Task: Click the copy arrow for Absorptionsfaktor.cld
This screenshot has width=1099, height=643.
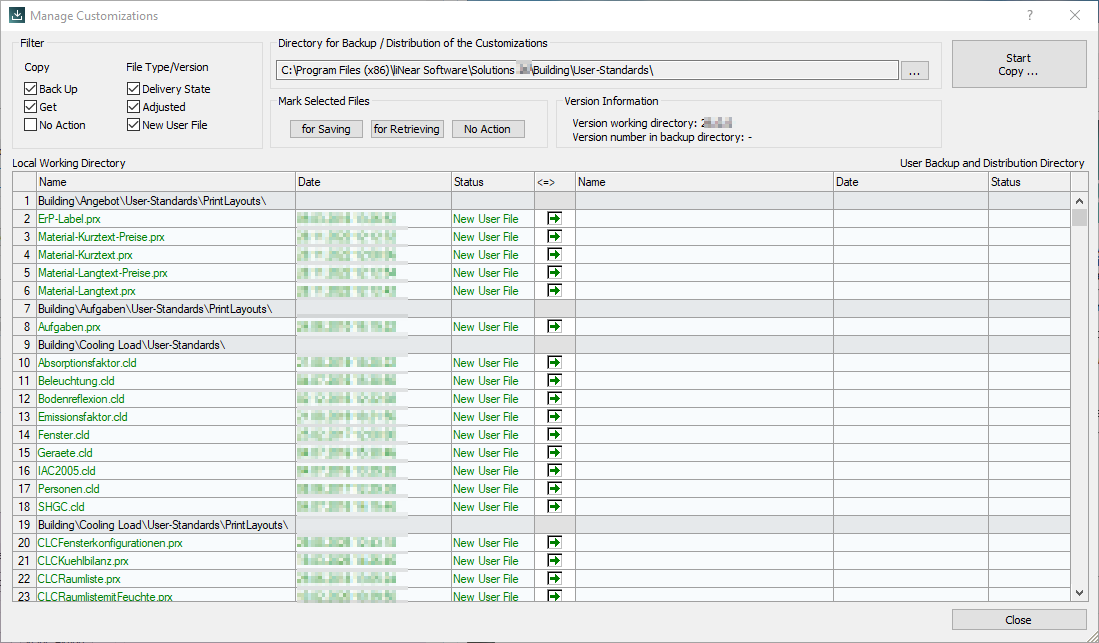Action: [x=554, y=363]
